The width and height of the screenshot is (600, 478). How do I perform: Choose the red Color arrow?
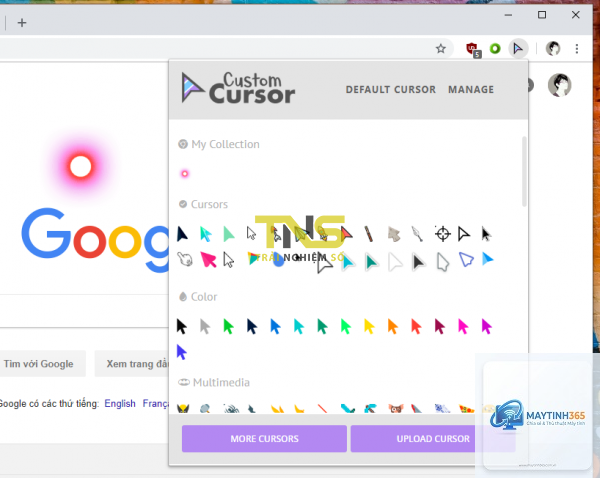[x=416, y=326]
